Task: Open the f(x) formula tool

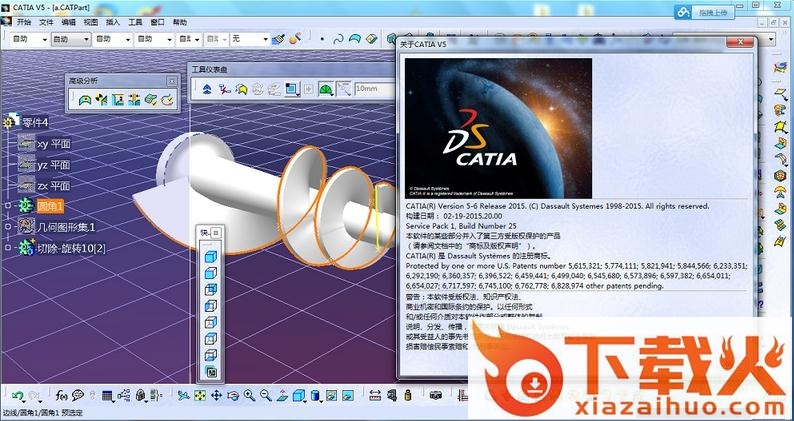Action: pyautogui.click(x=62, y=395)
